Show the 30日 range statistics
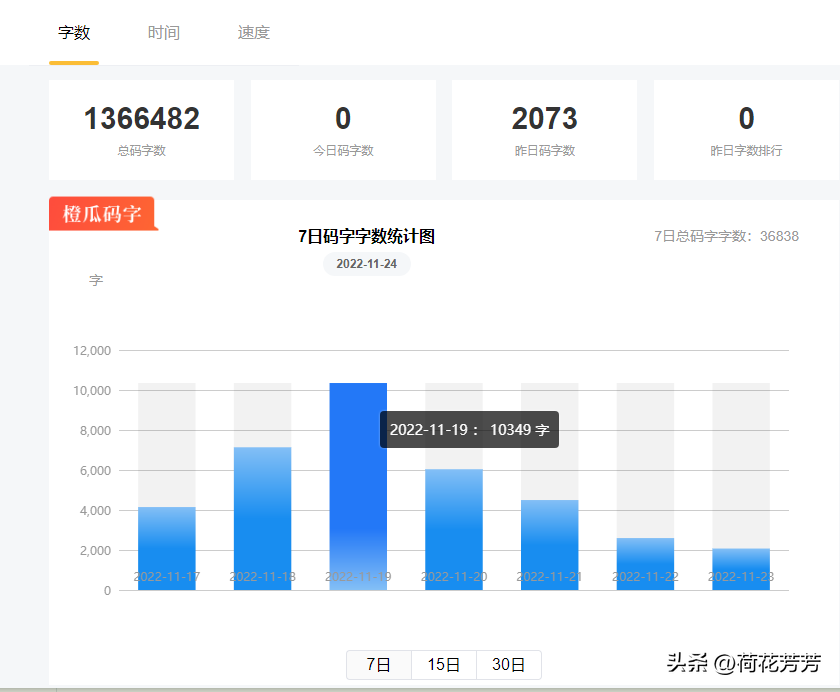 tap(509, 665)
